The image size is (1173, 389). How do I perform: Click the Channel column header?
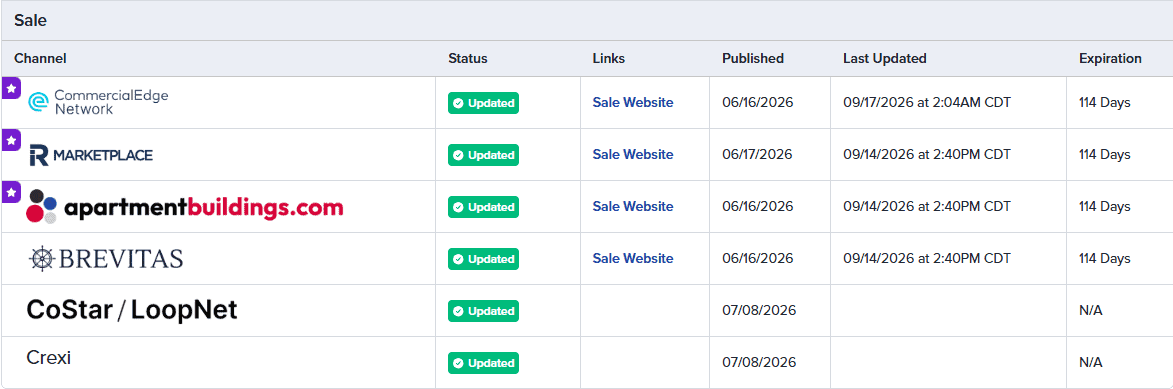(40, 58)
